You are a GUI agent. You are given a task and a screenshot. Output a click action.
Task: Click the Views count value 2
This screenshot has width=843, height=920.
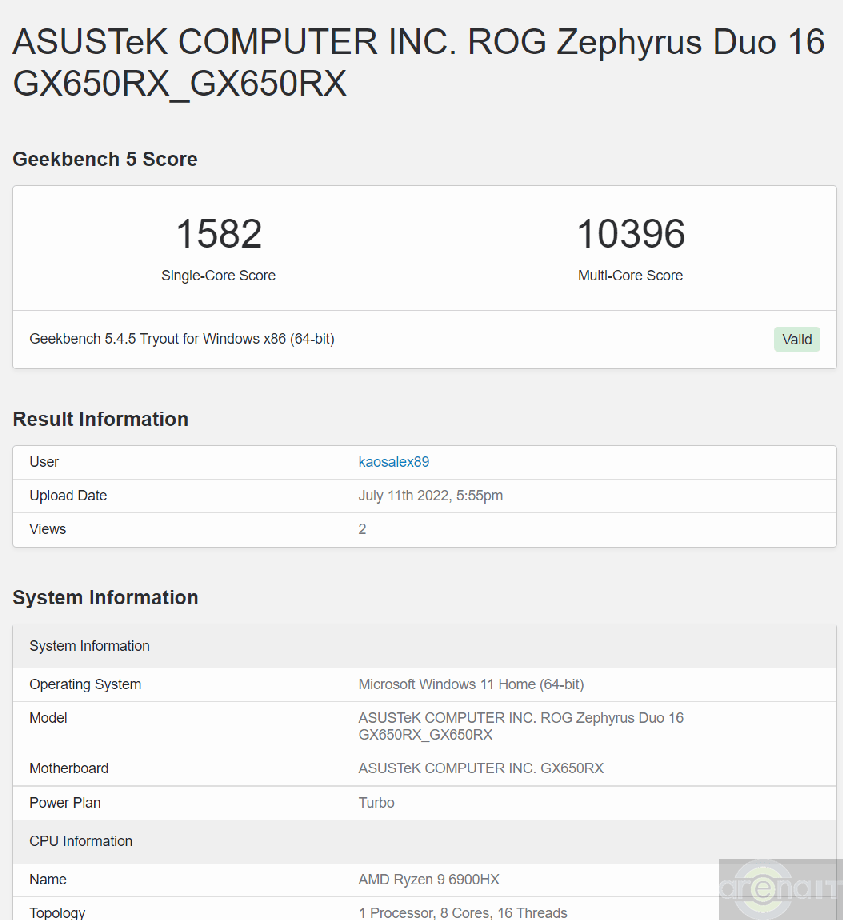(x=362, y=529)
